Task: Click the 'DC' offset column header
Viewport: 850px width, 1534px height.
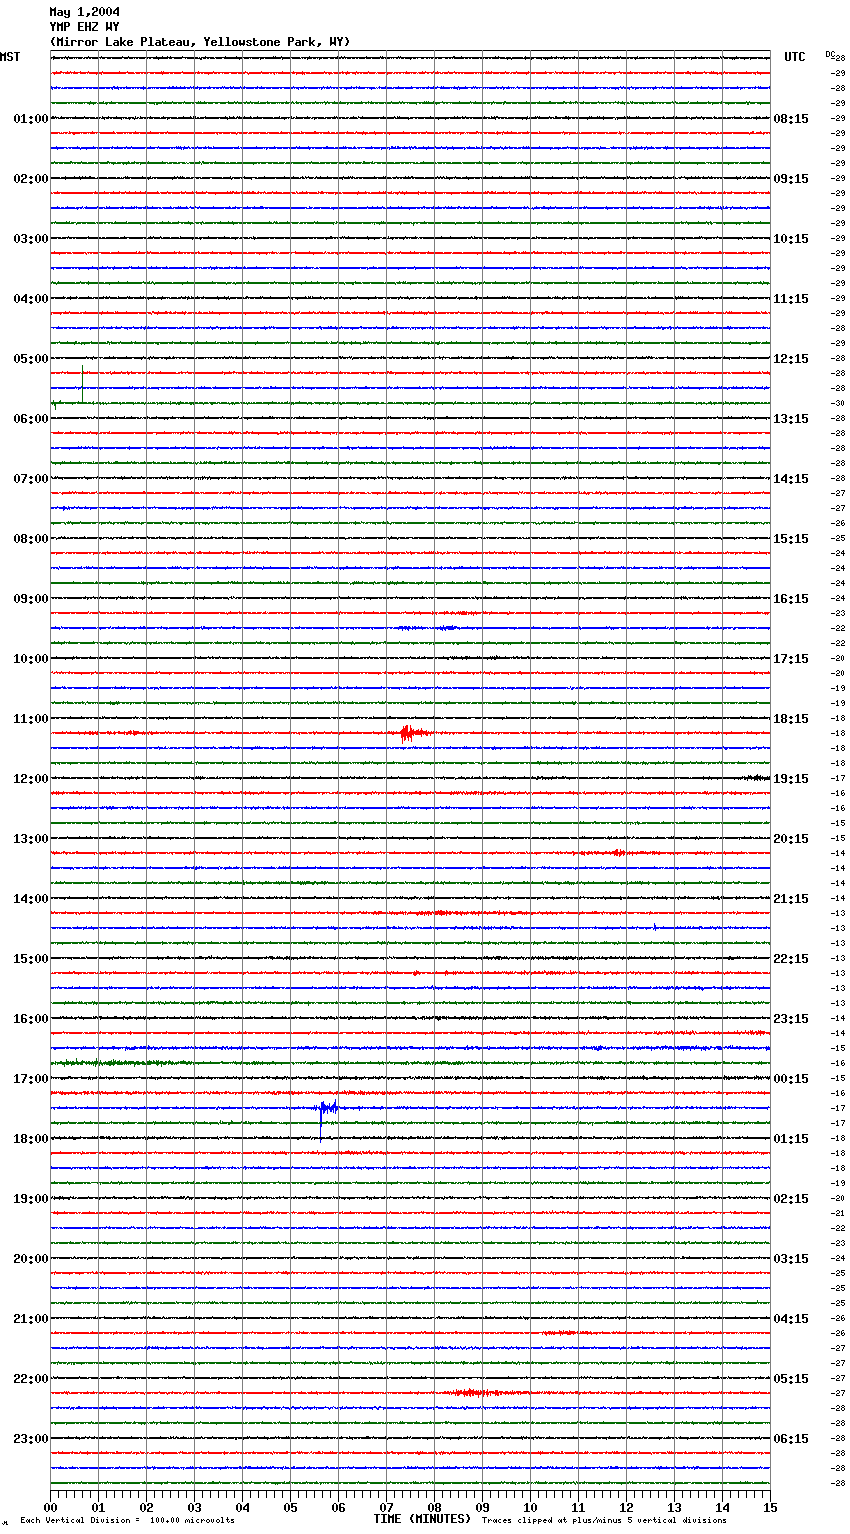Action: pos(830,54)
